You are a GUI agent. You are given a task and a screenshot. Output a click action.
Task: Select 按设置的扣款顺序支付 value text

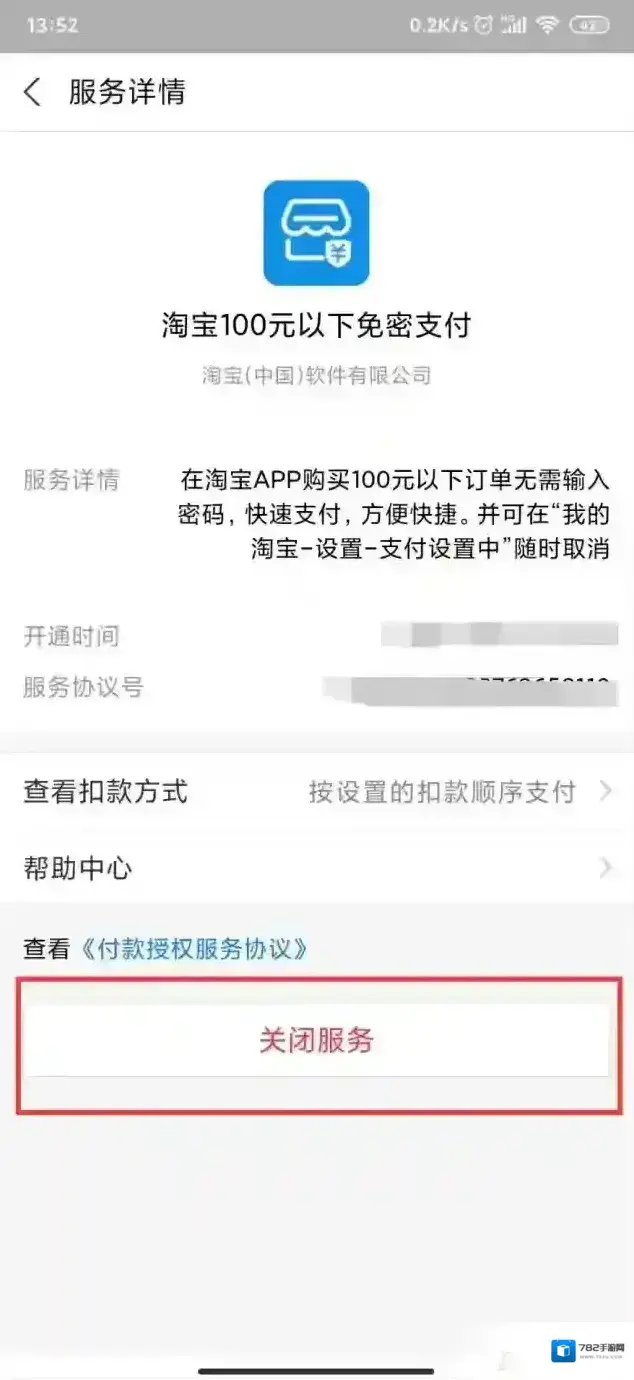tap(442, 793)
